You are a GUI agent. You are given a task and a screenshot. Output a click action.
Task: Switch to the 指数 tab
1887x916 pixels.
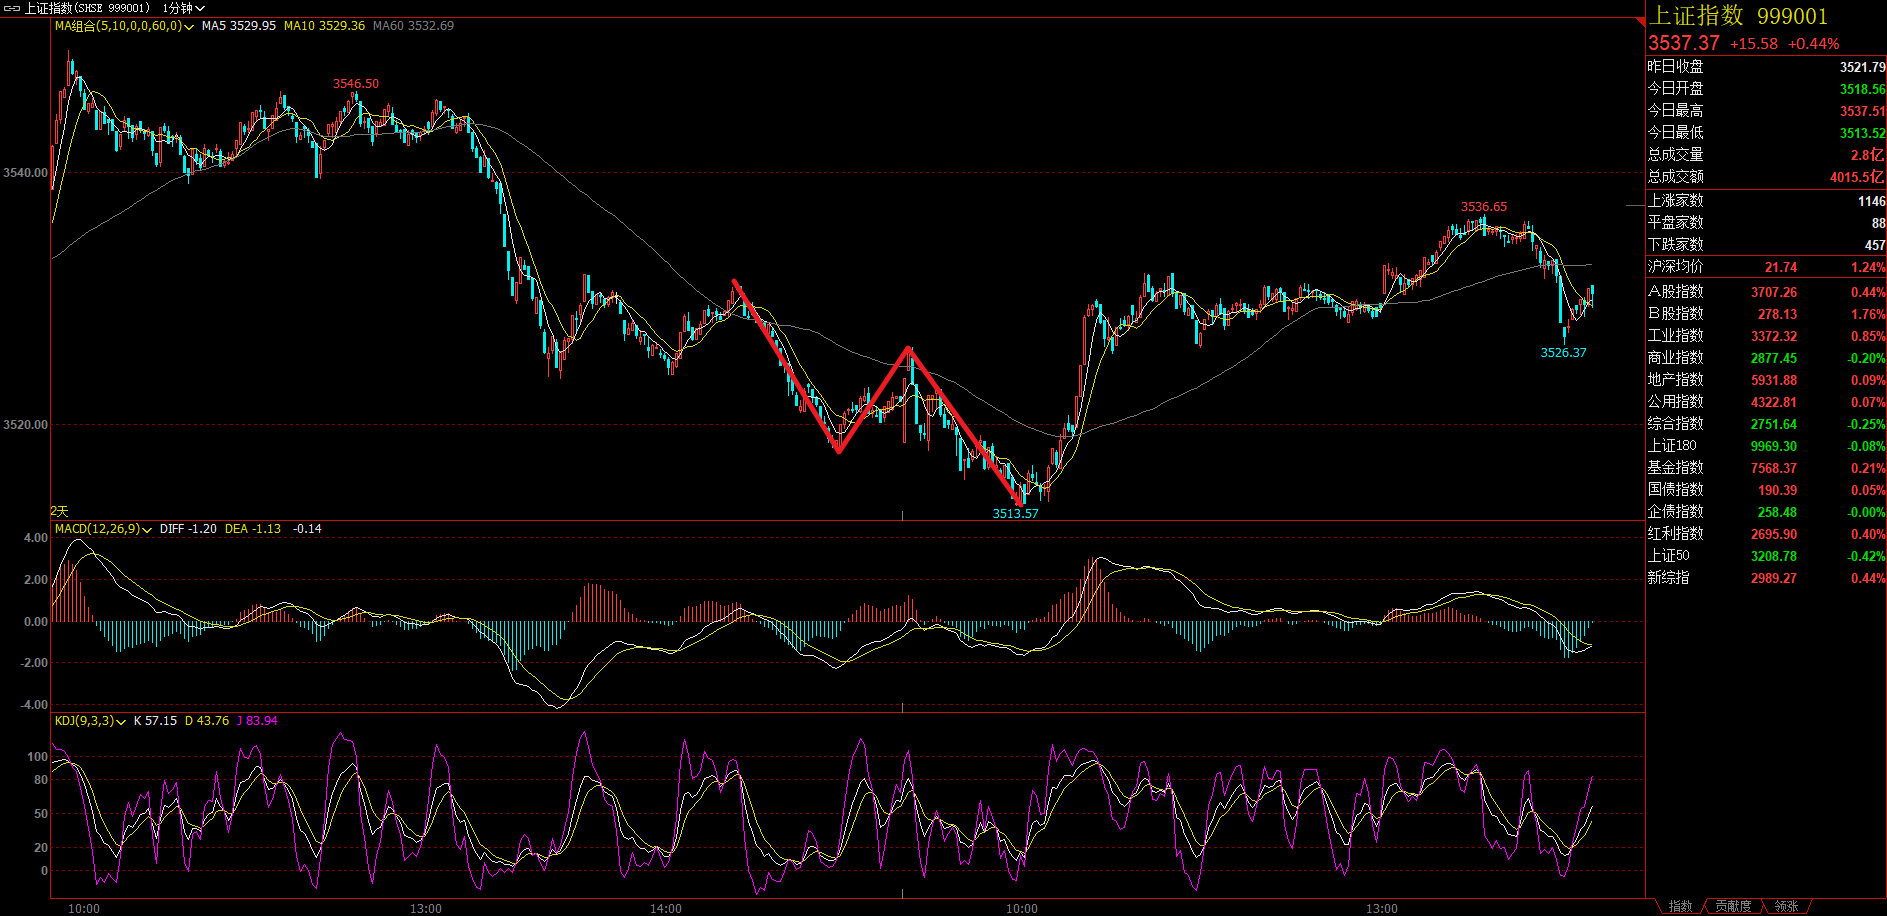pos(1680,906)
